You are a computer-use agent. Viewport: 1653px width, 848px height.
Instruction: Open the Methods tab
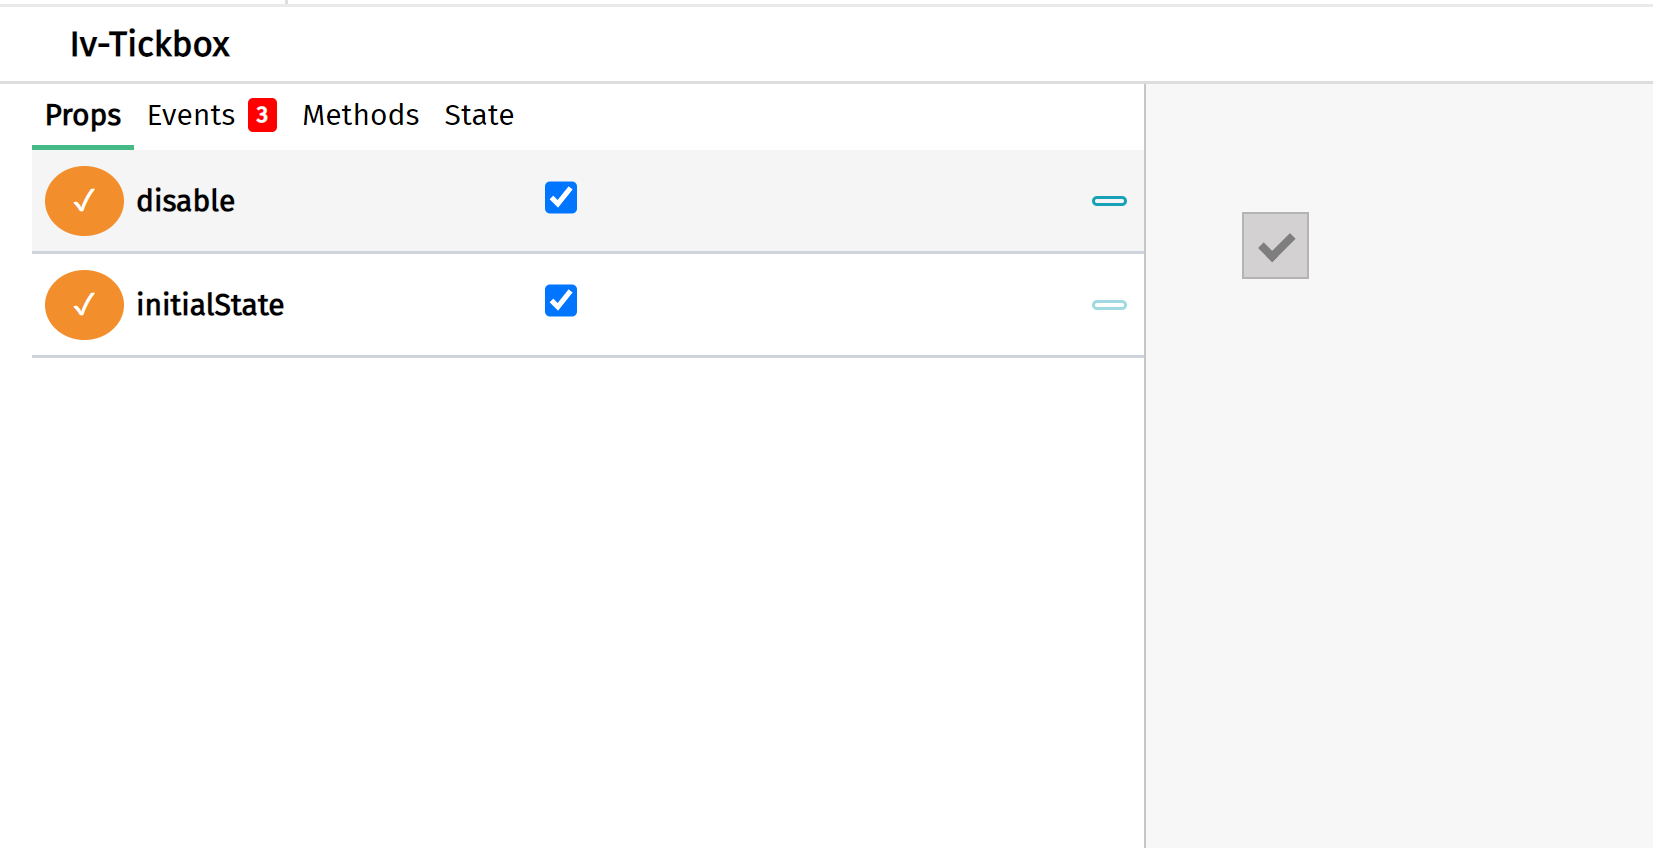tap(360, 115)
